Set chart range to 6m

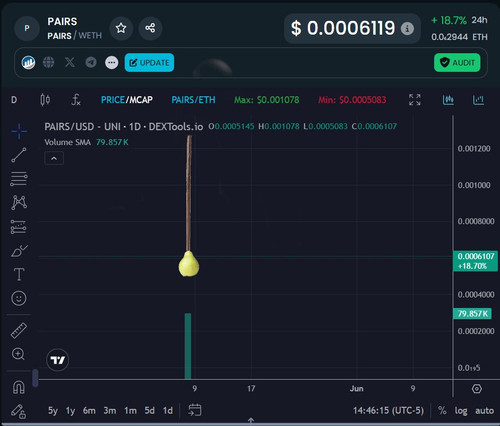click(x=89, y=410)
